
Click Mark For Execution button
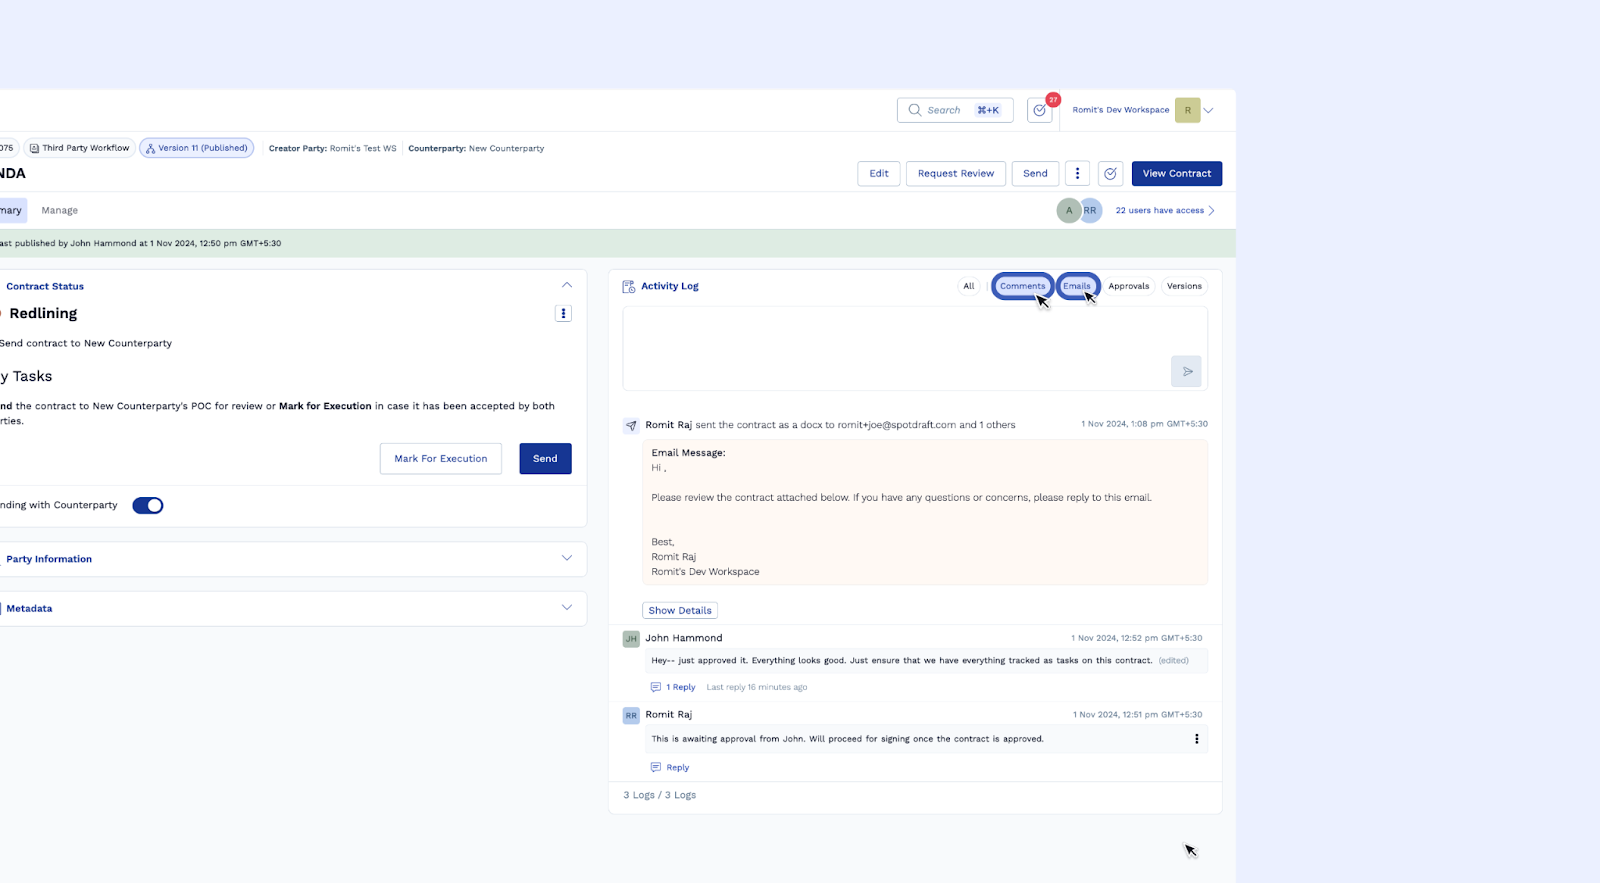441,459
